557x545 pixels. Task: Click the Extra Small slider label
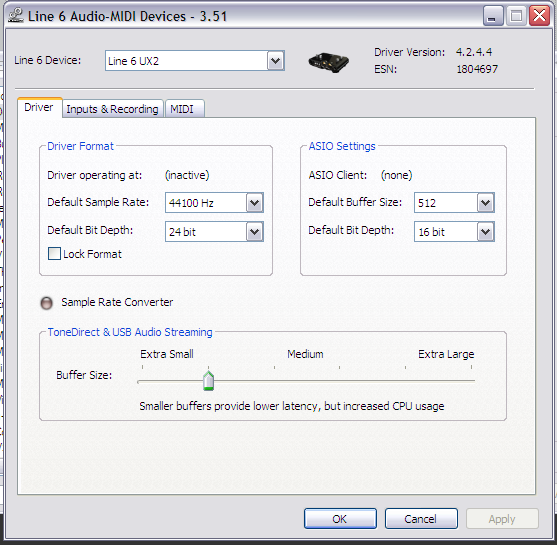click(x=167, y=354)
